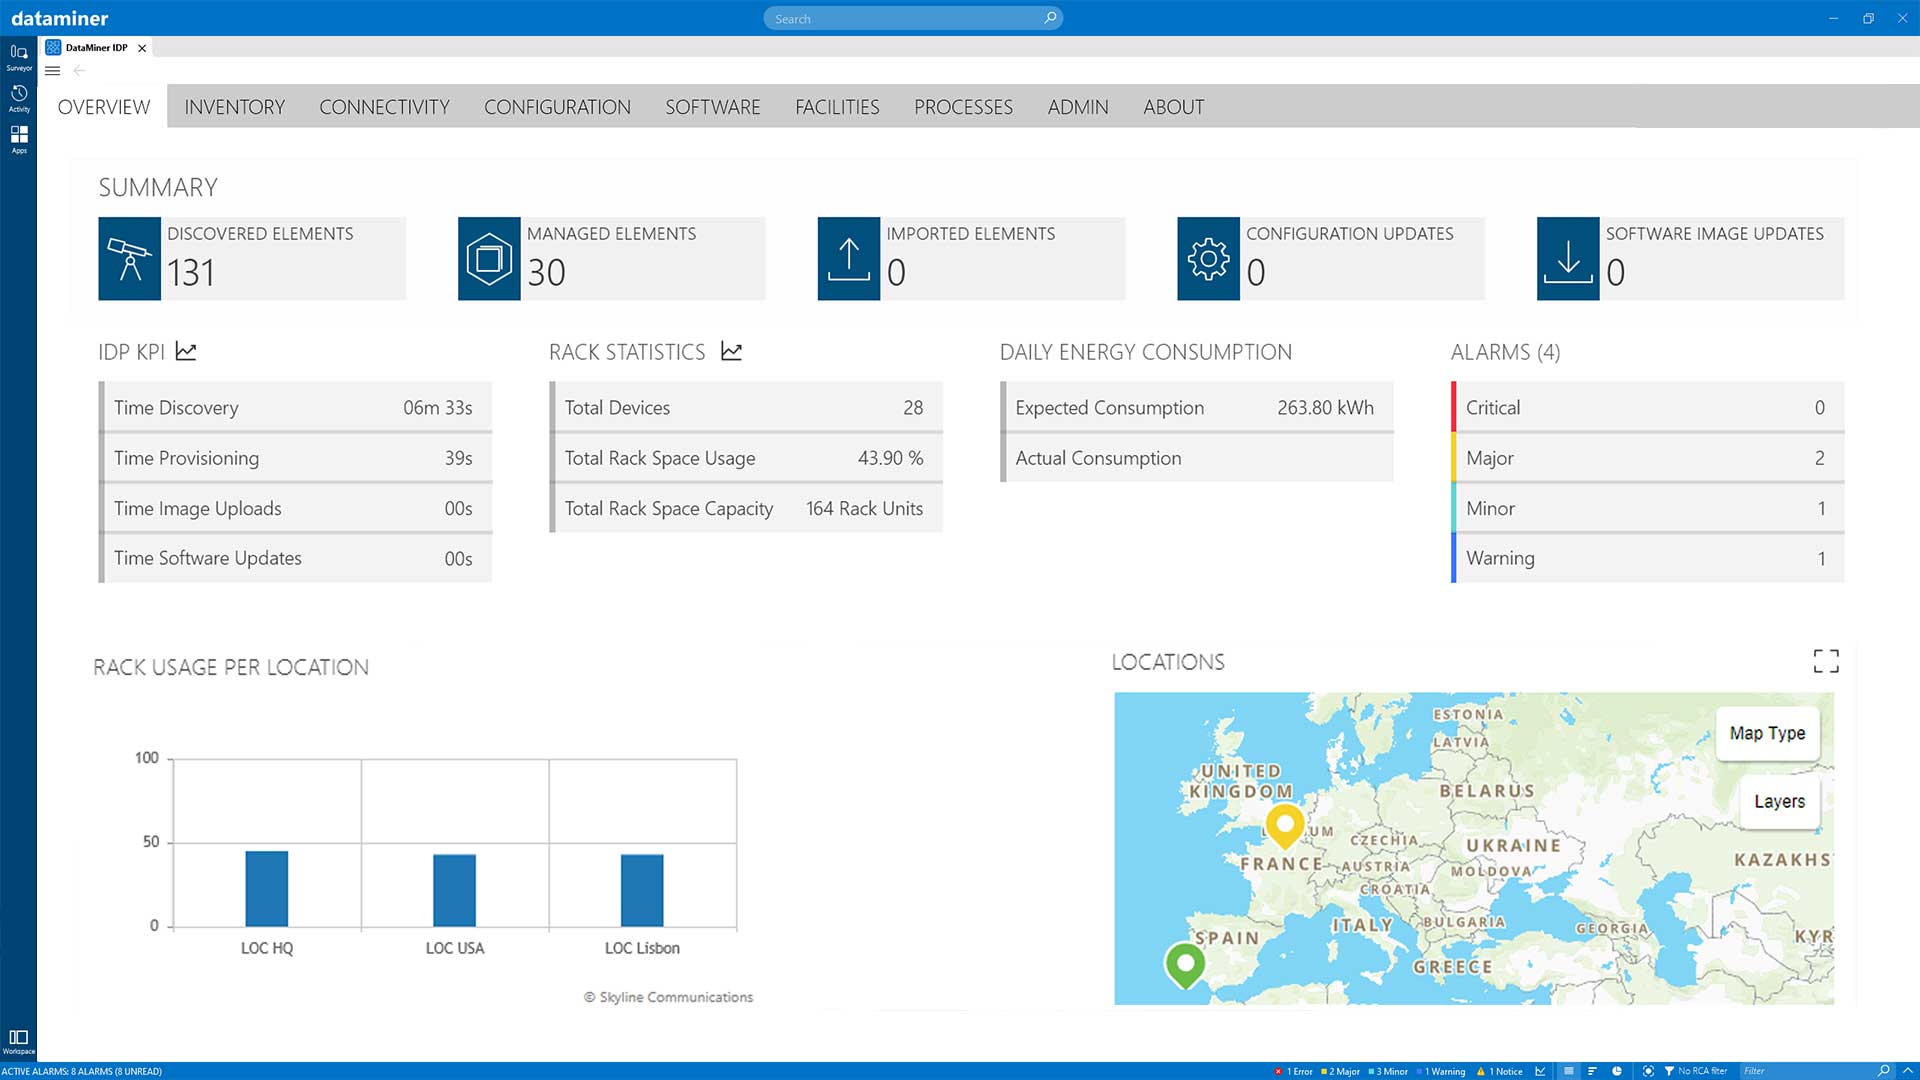Screen dimensions: 1920x1080
Task: Click the yellow Major alarm color bar
Action: pyautogui.click(x=1456, y=457)
